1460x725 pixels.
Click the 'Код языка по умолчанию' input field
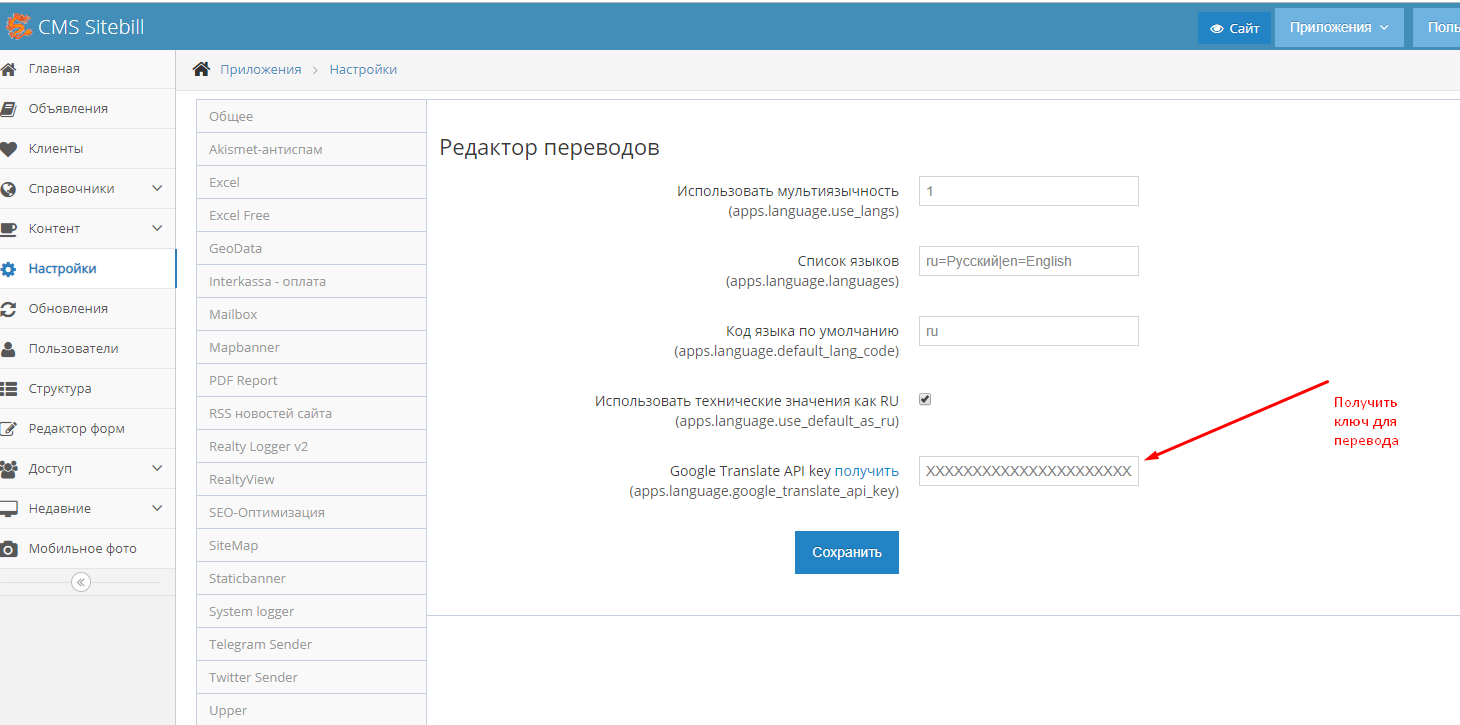coord(1029,331)
